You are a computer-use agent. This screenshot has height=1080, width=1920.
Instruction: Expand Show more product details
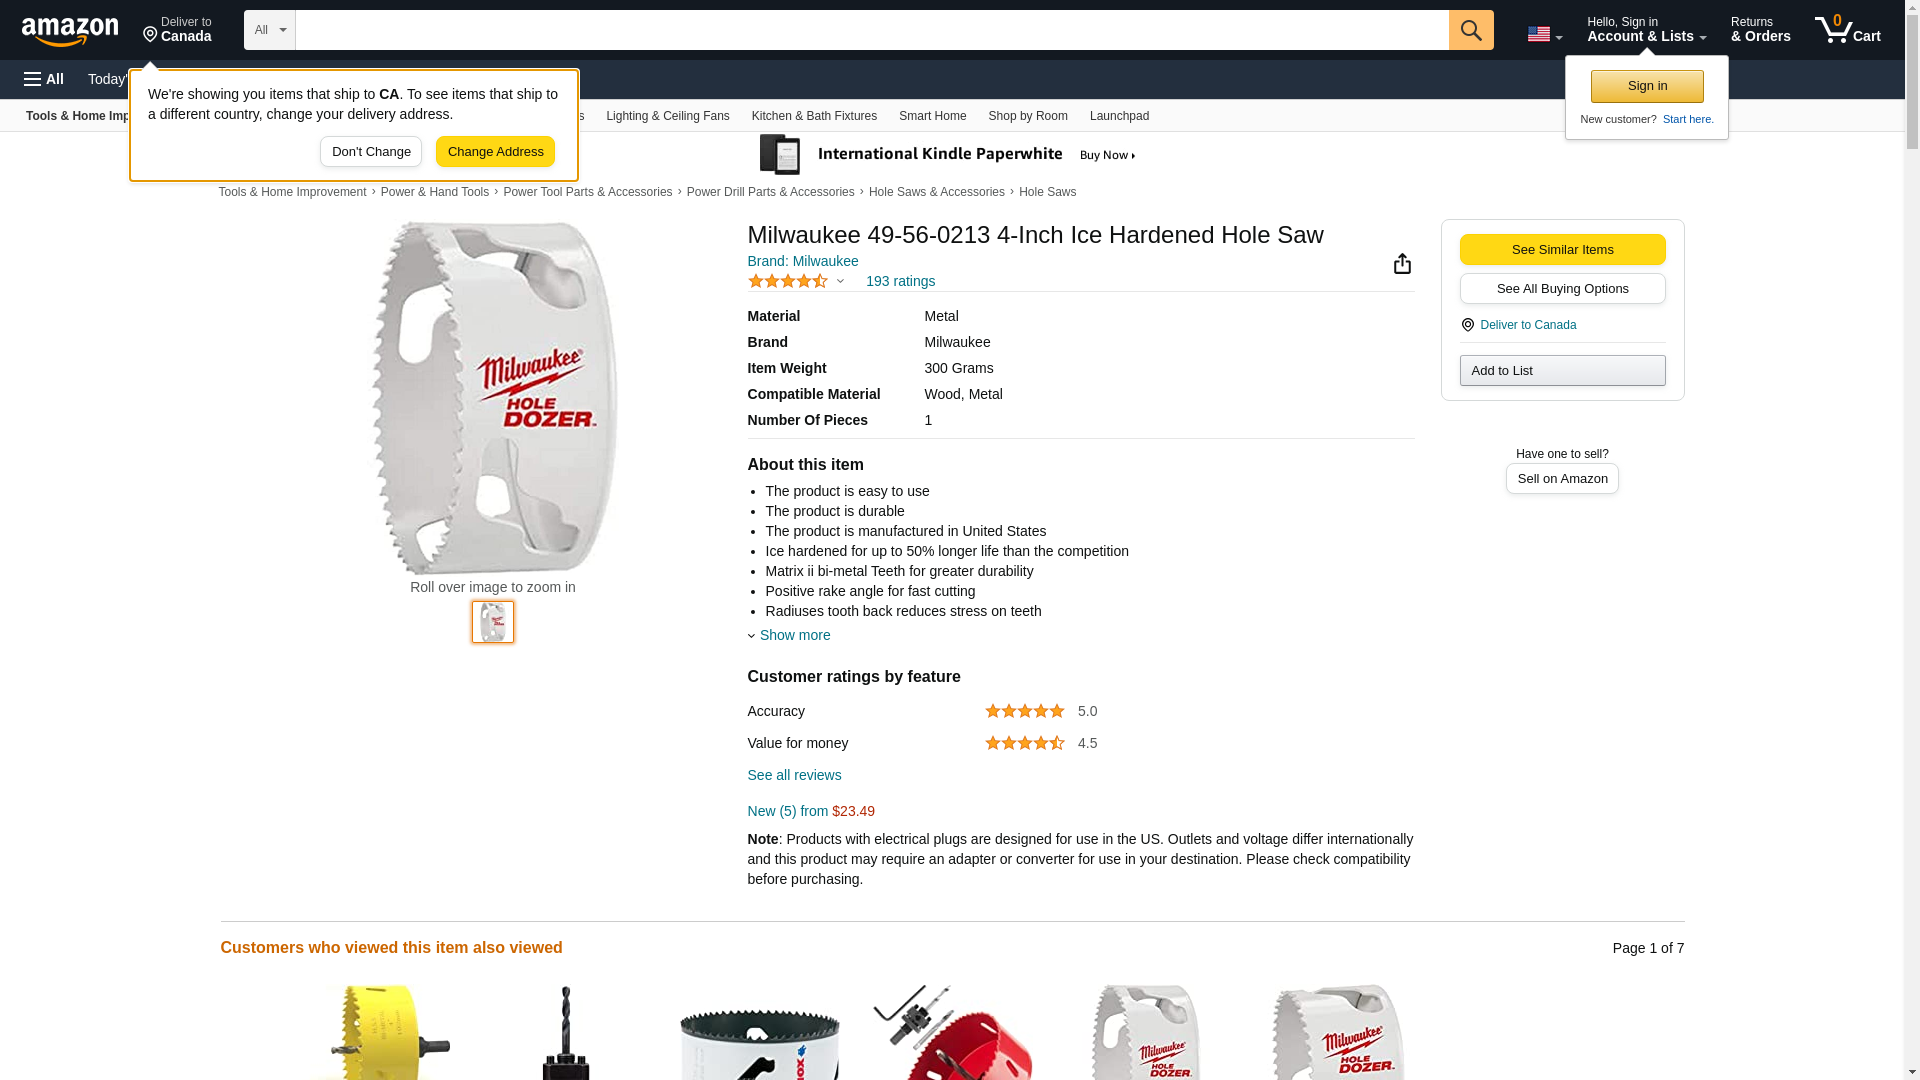click(794, 635)
